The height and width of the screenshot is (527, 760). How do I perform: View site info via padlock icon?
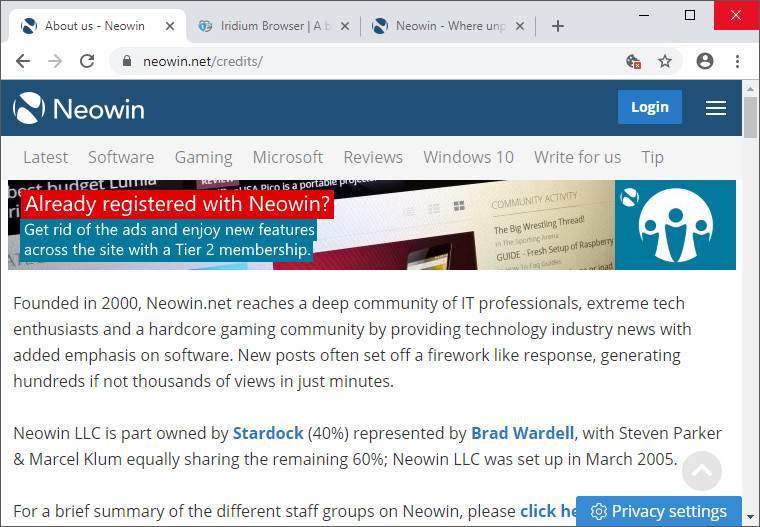[127, 61]
